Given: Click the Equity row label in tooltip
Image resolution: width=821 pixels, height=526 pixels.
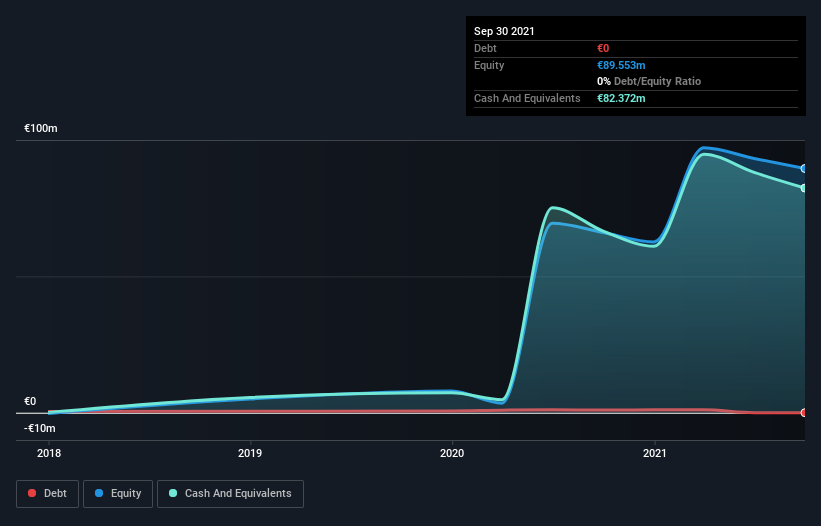Looking at the screenshot, I should 489,65.
